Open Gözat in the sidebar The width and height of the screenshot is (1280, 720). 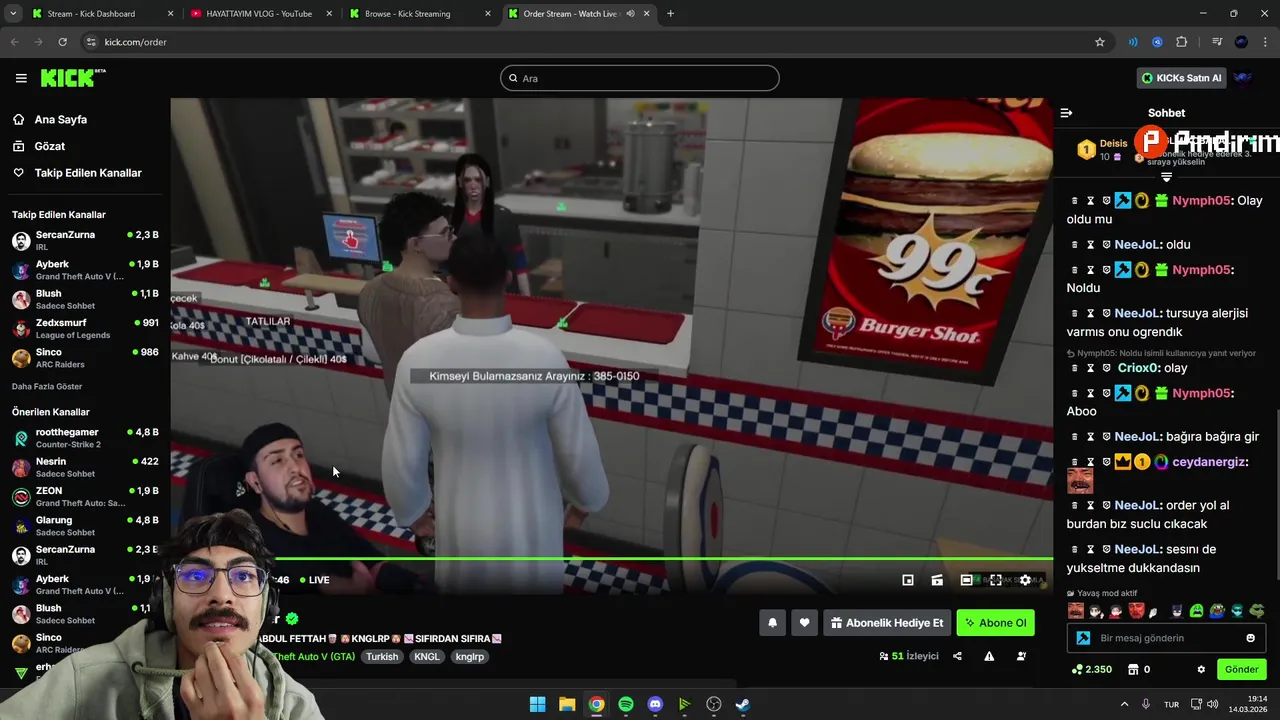(x=49, y=146)
